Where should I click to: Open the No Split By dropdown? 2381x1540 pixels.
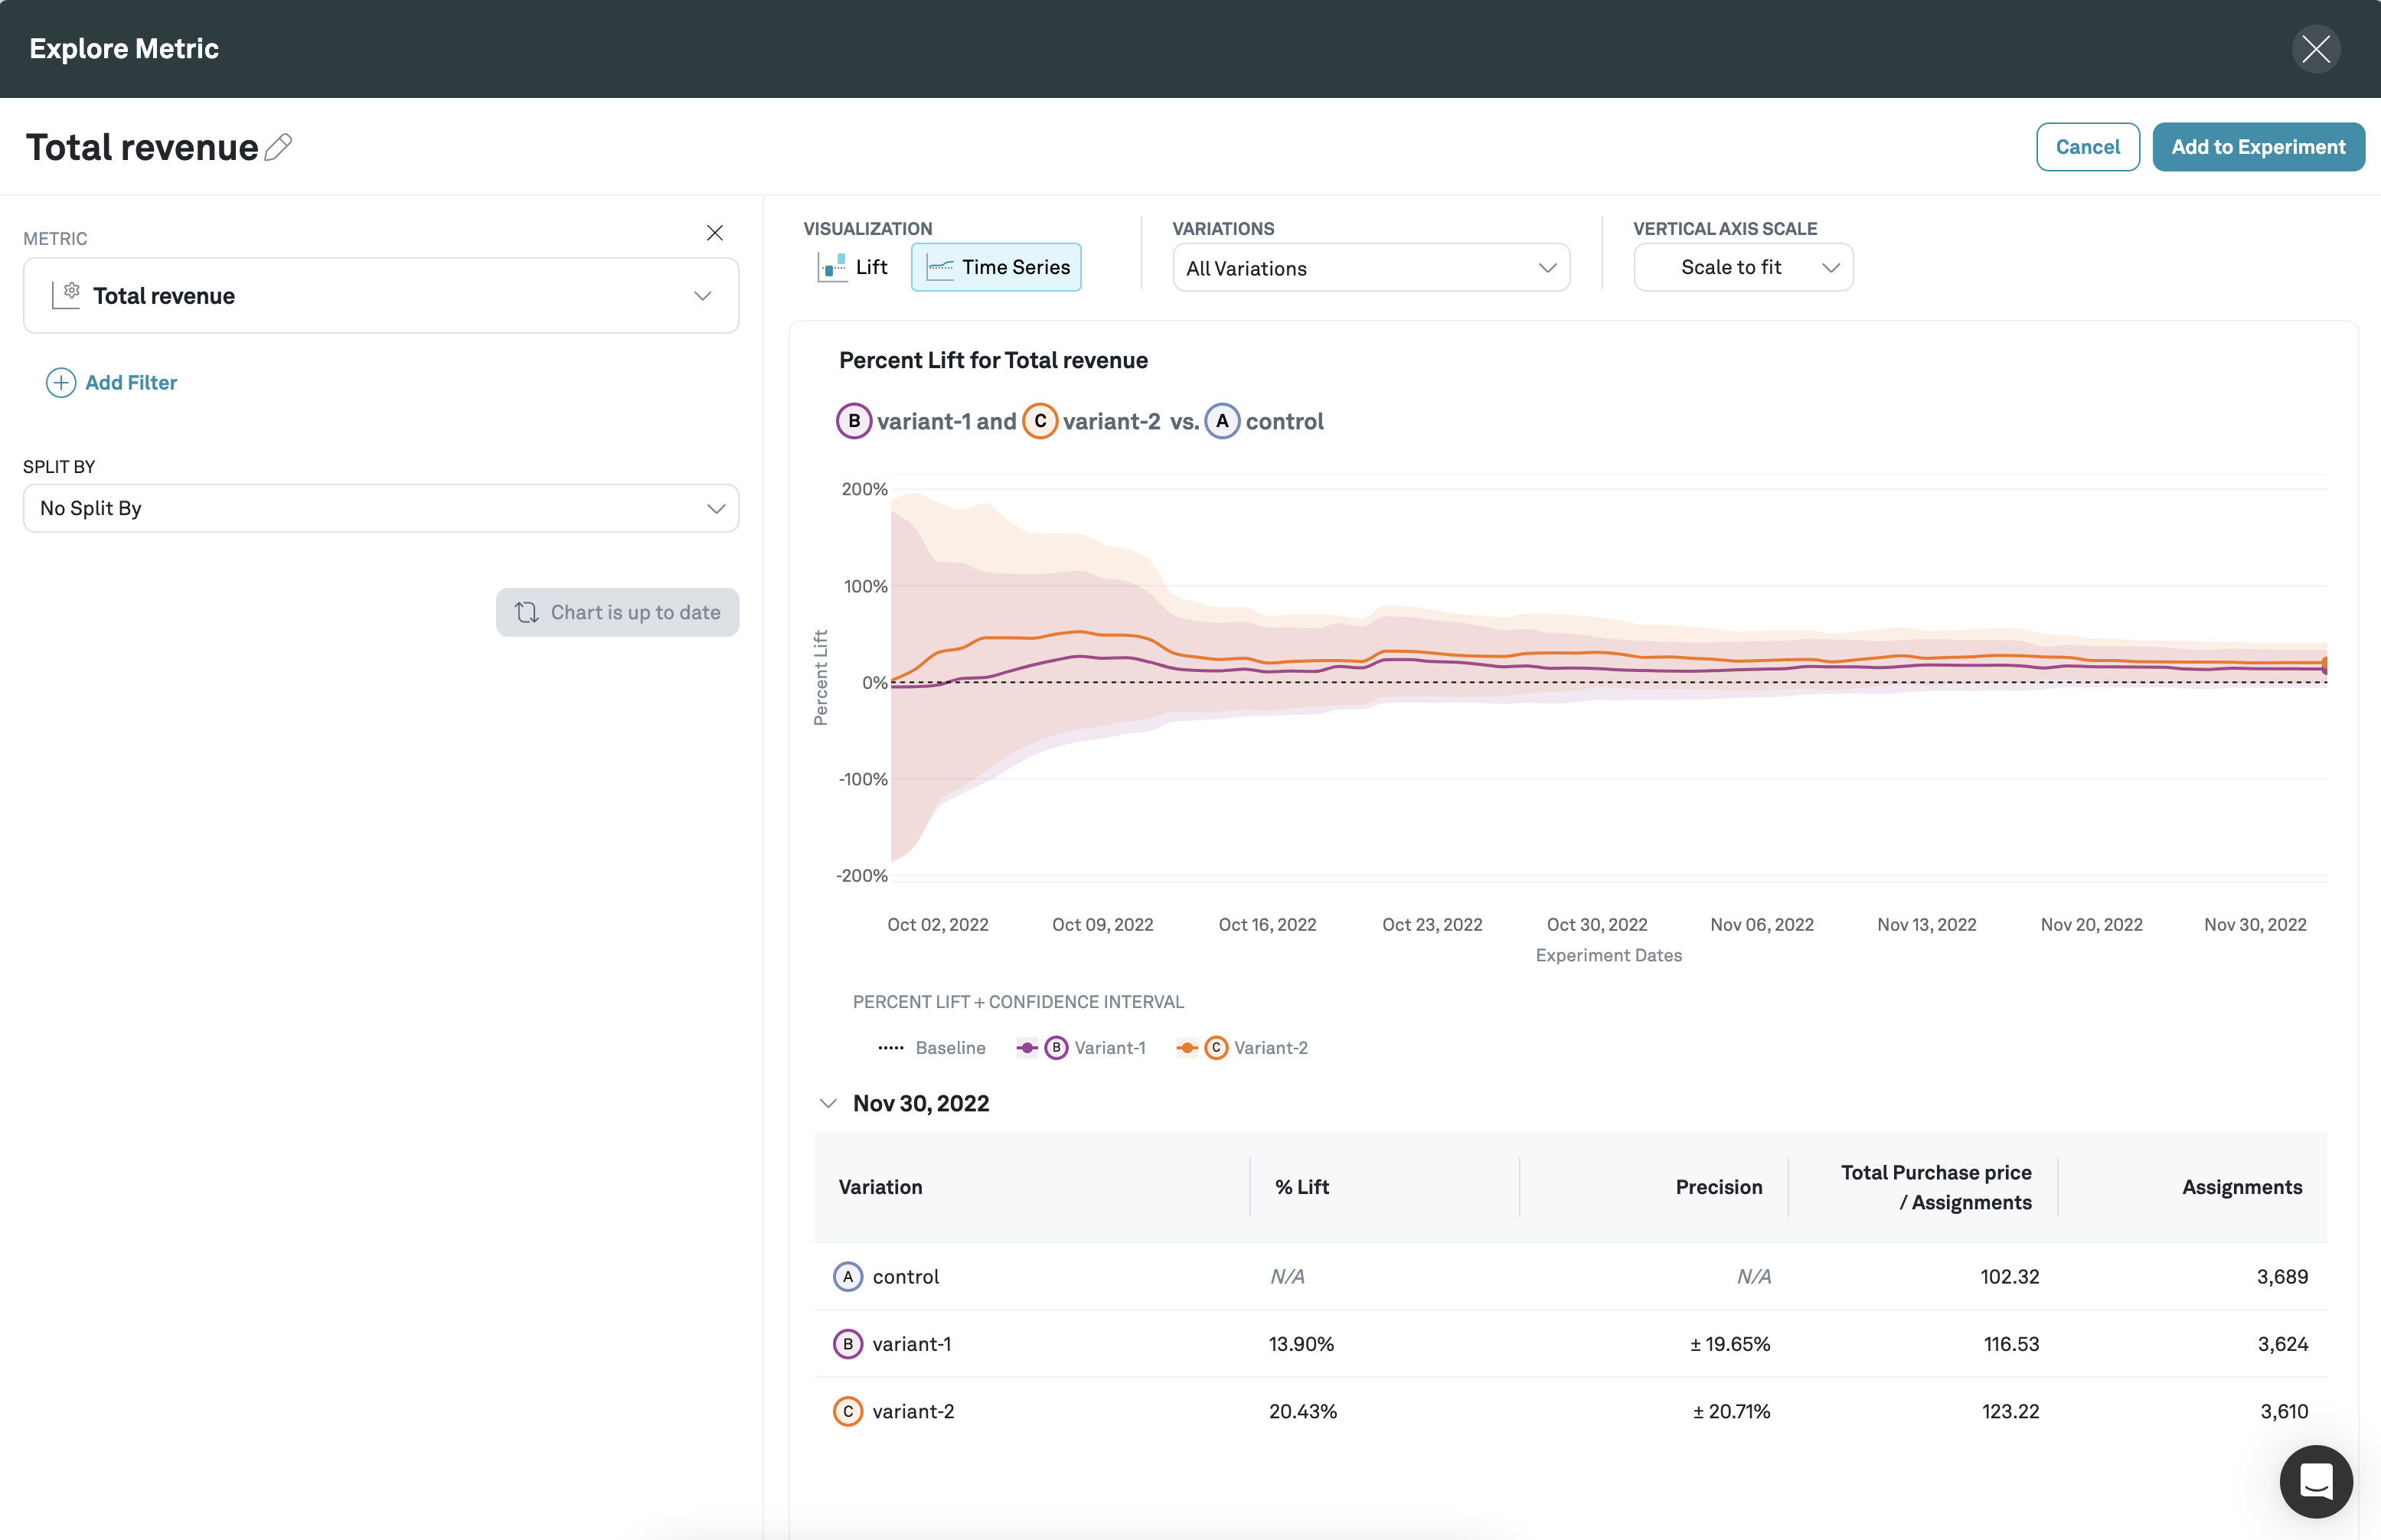pyautogui.click(x=381, y=508)
